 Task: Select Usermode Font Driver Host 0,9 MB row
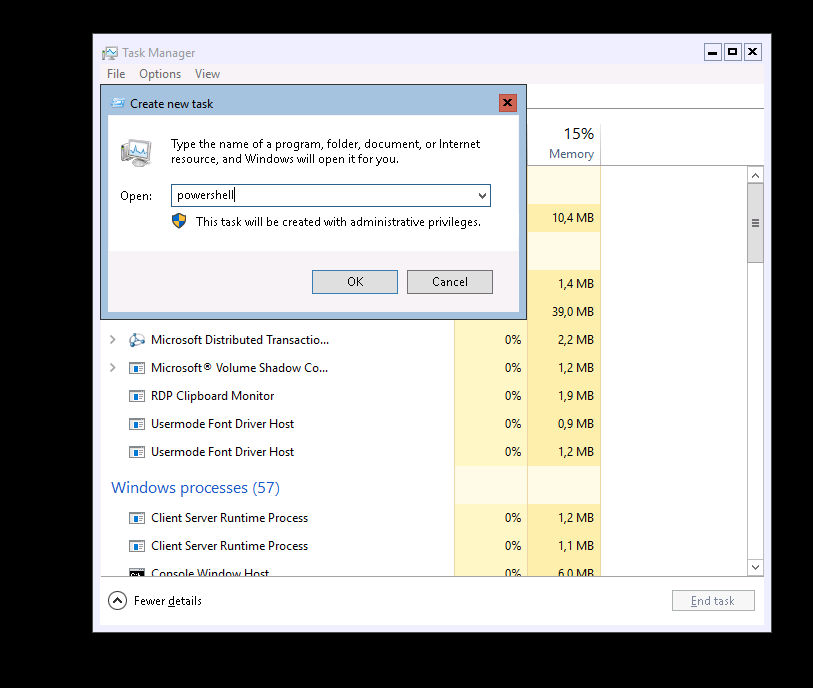click(350, 424)
